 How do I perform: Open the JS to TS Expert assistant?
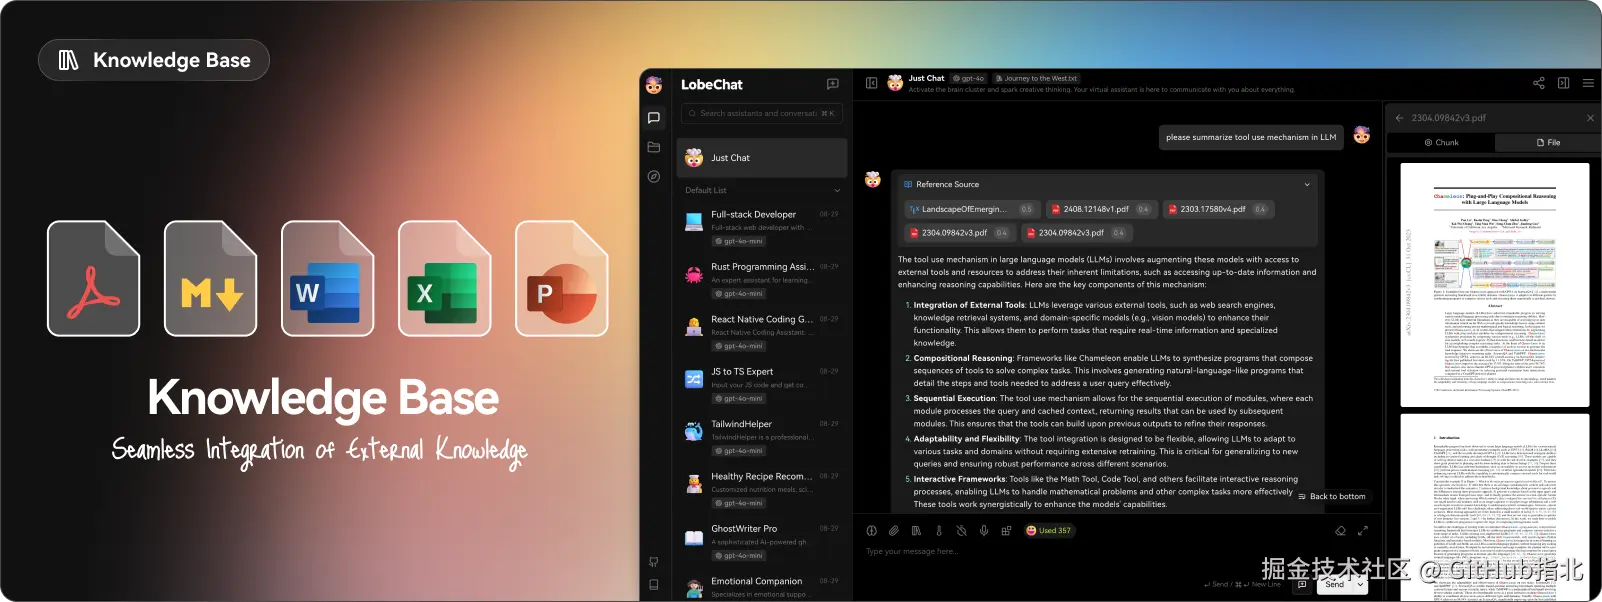click(762, 385)
